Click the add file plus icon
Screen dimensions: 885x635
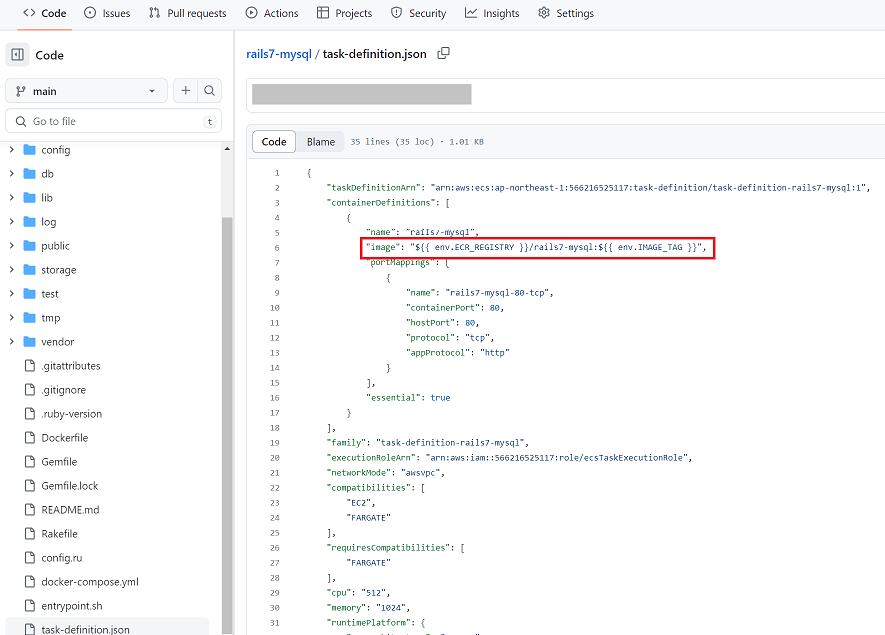click(x=186, y=90)
